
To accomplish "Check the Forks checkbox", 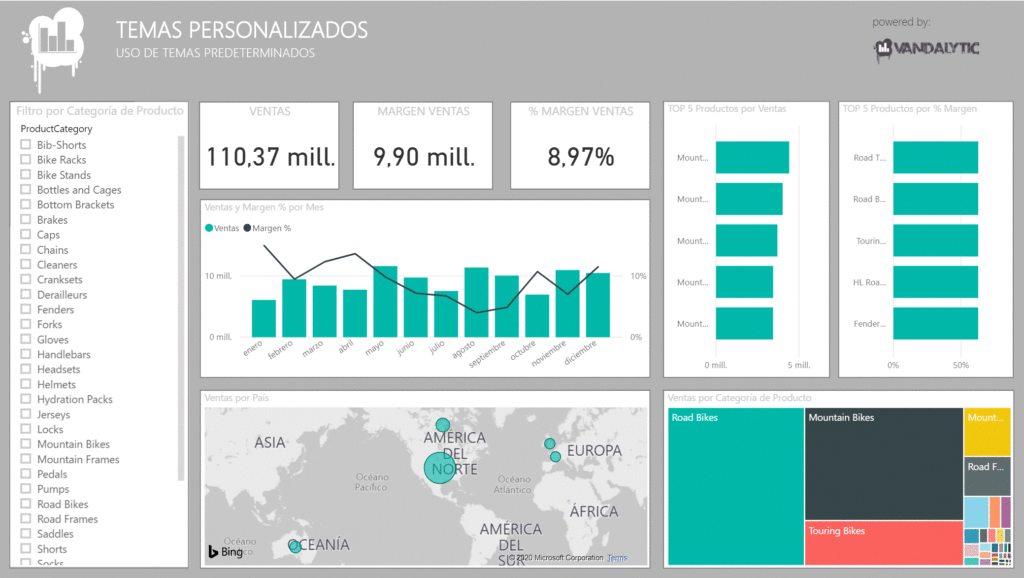I will [25, 325].
